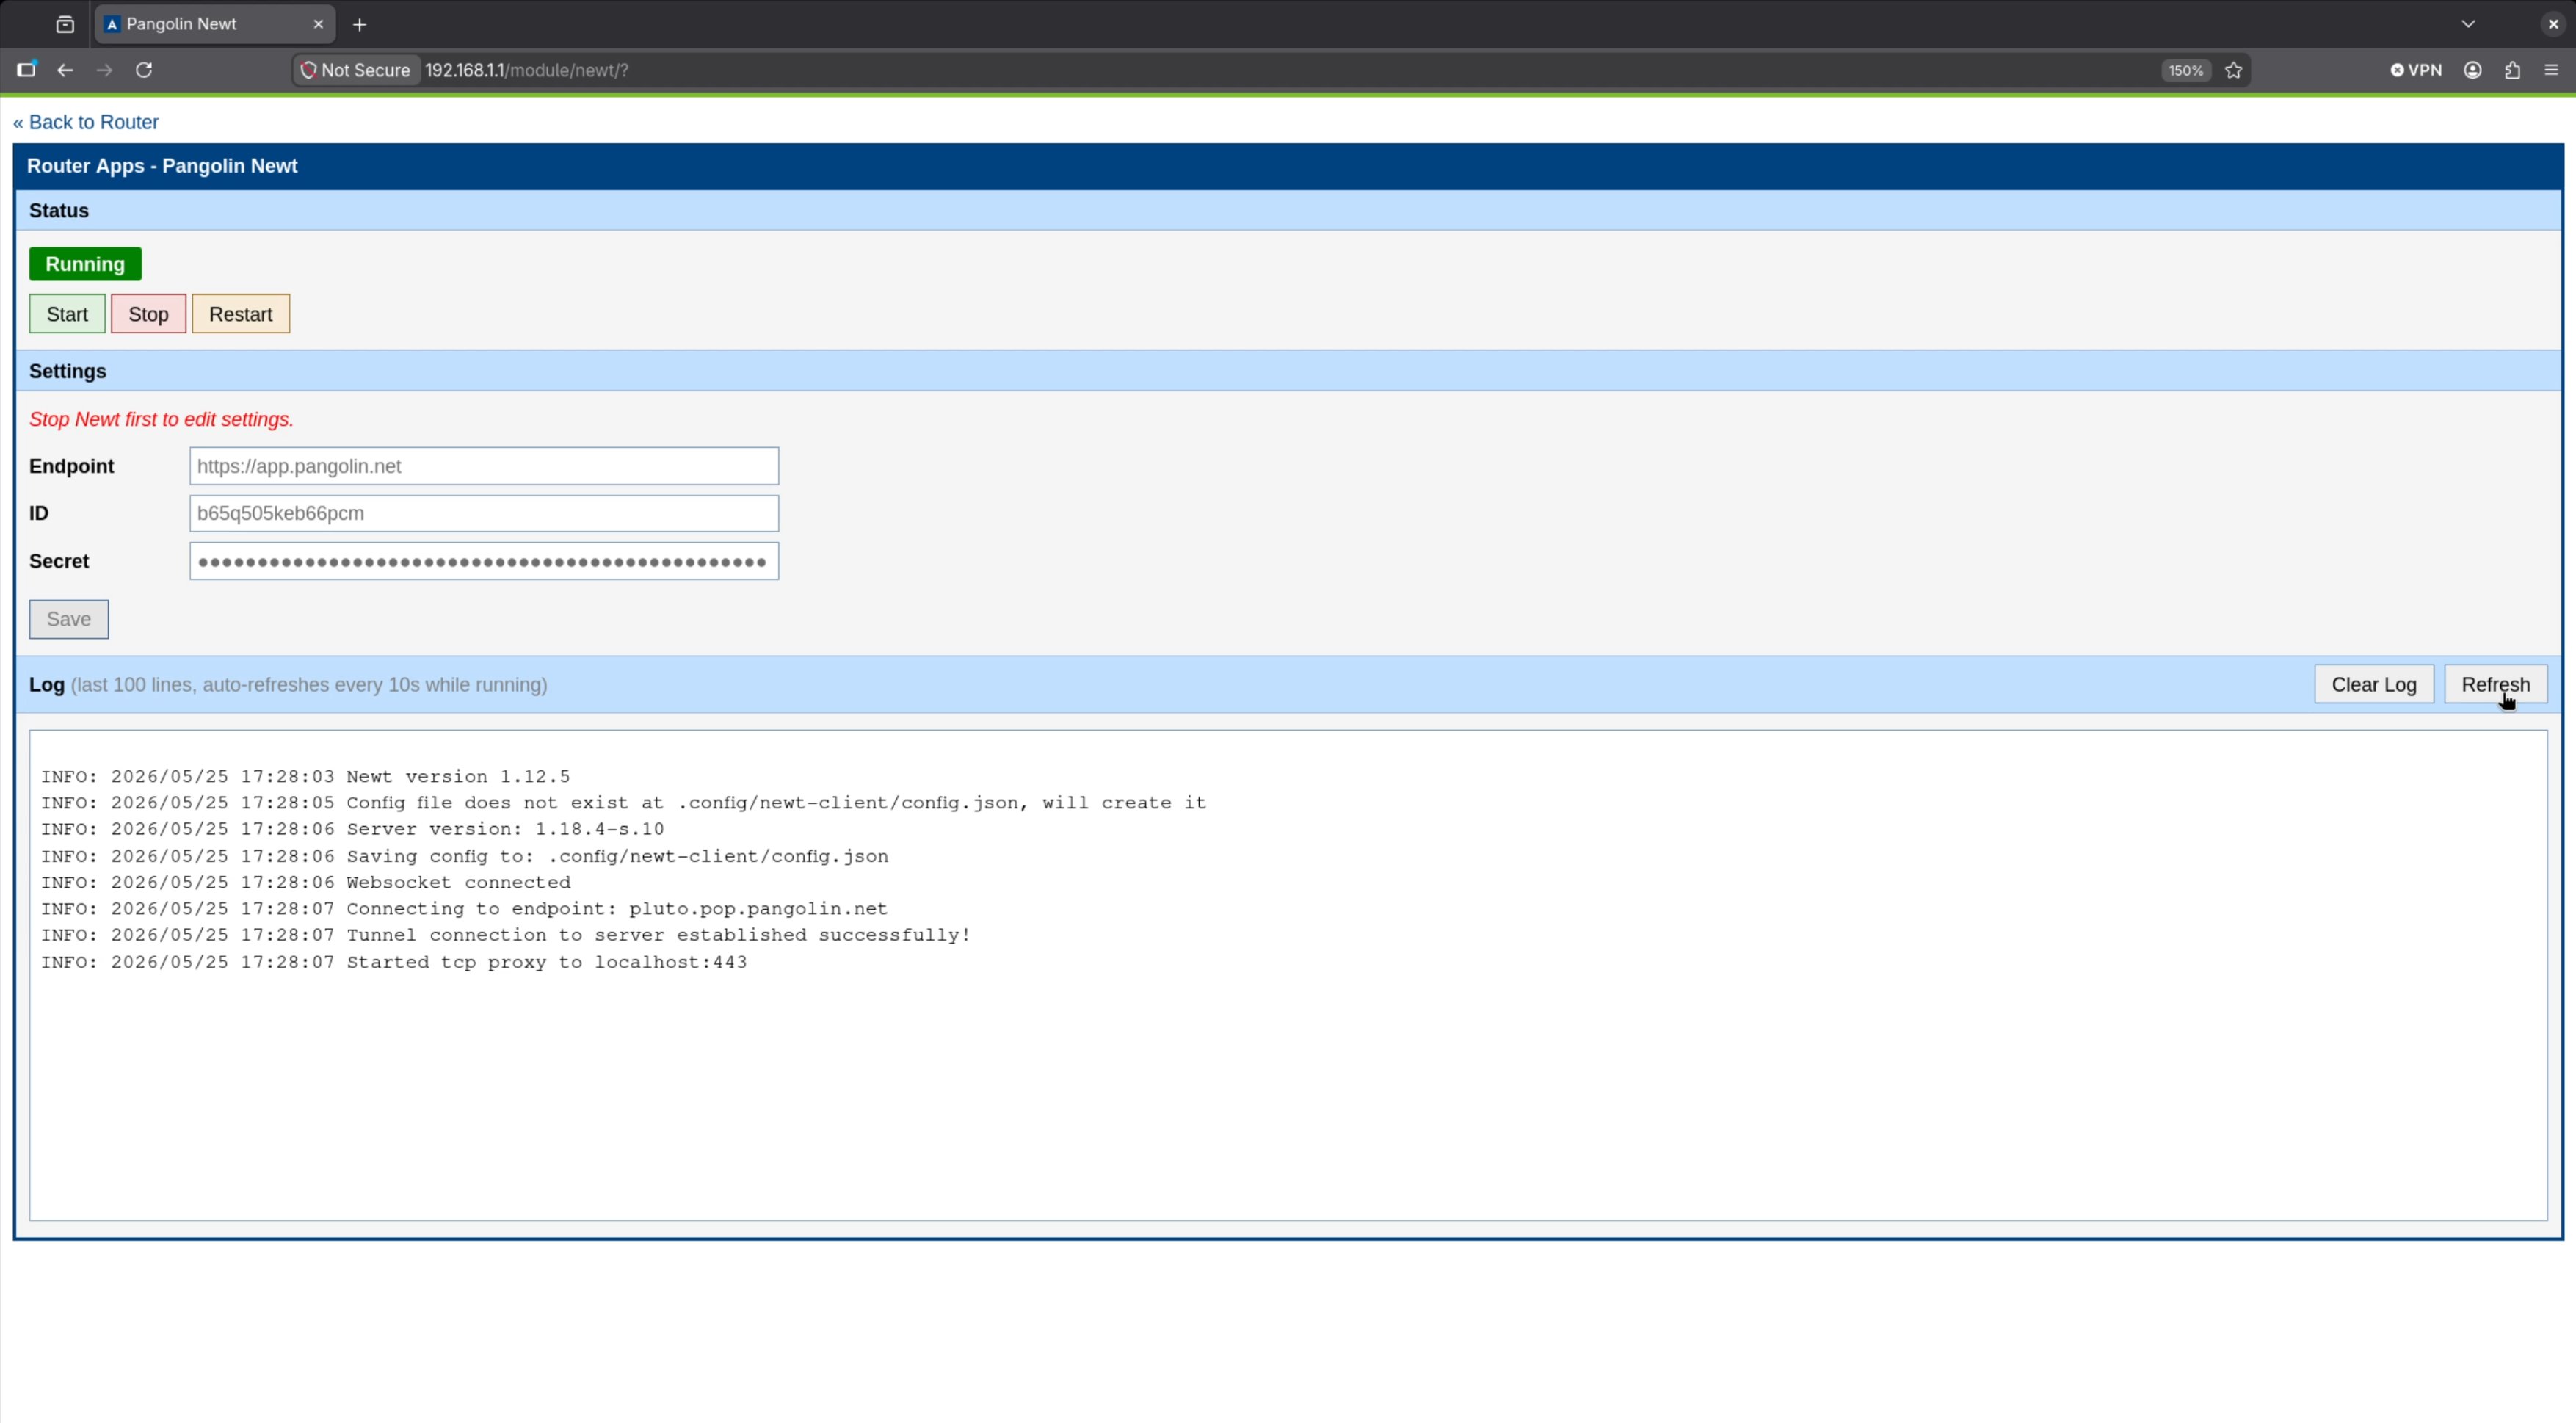Screen dimensions: 2576x1423
Task: Expand the list-all-tabs chevron
Action: [2468, 24]
